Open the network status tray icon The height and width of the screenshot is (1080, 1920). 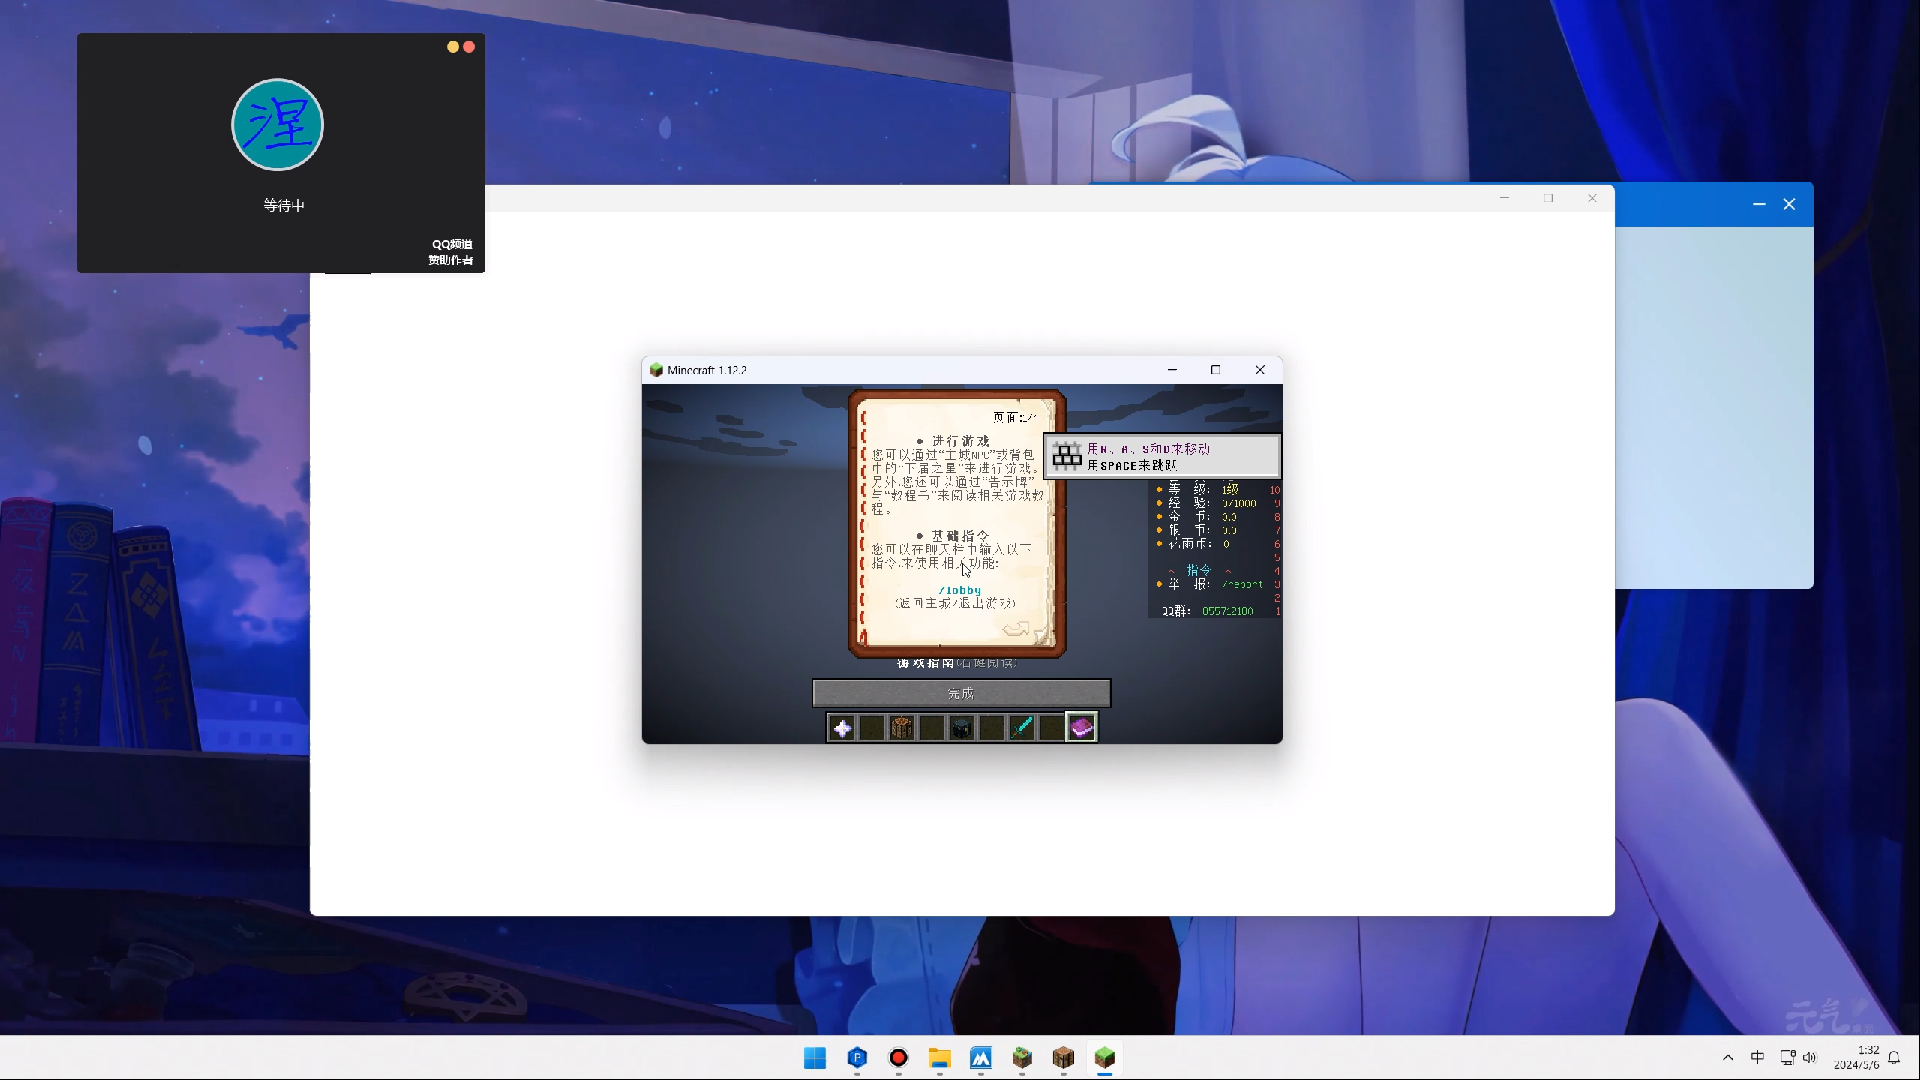tap(1787, 1058)
